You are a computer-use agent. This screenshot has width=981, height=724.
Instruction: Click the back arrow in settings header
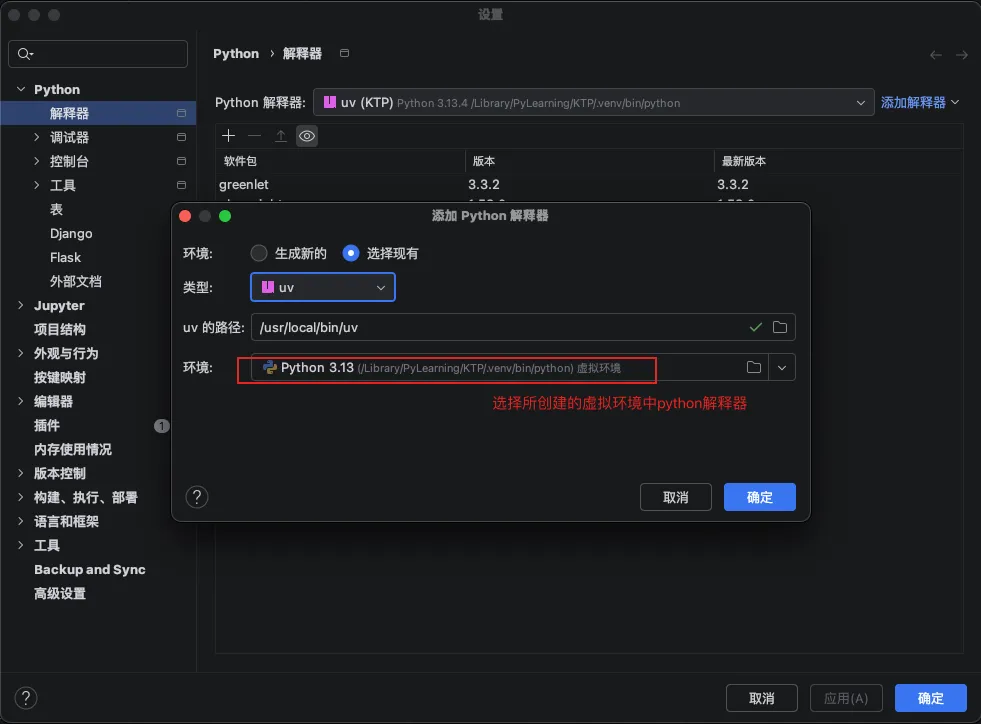936,55
